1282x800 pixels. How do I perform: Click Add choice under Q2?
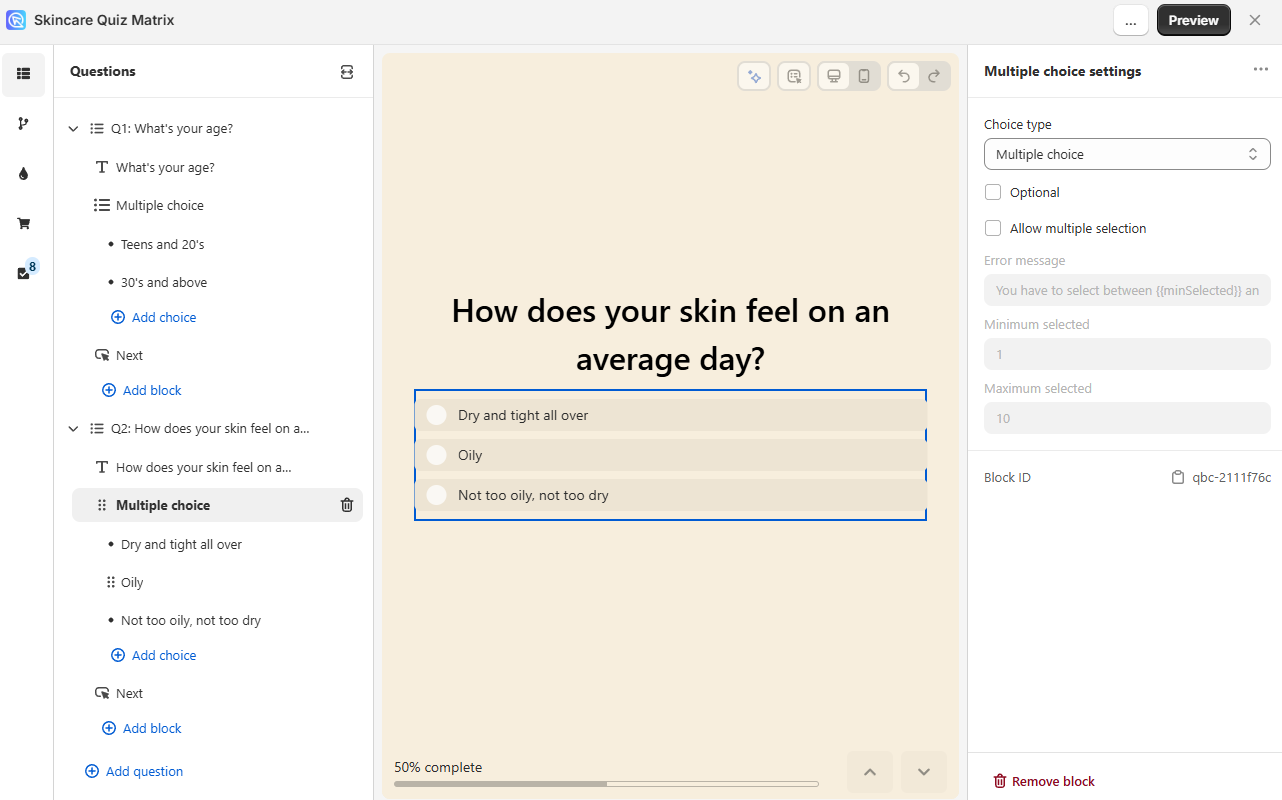coord(153,655)
